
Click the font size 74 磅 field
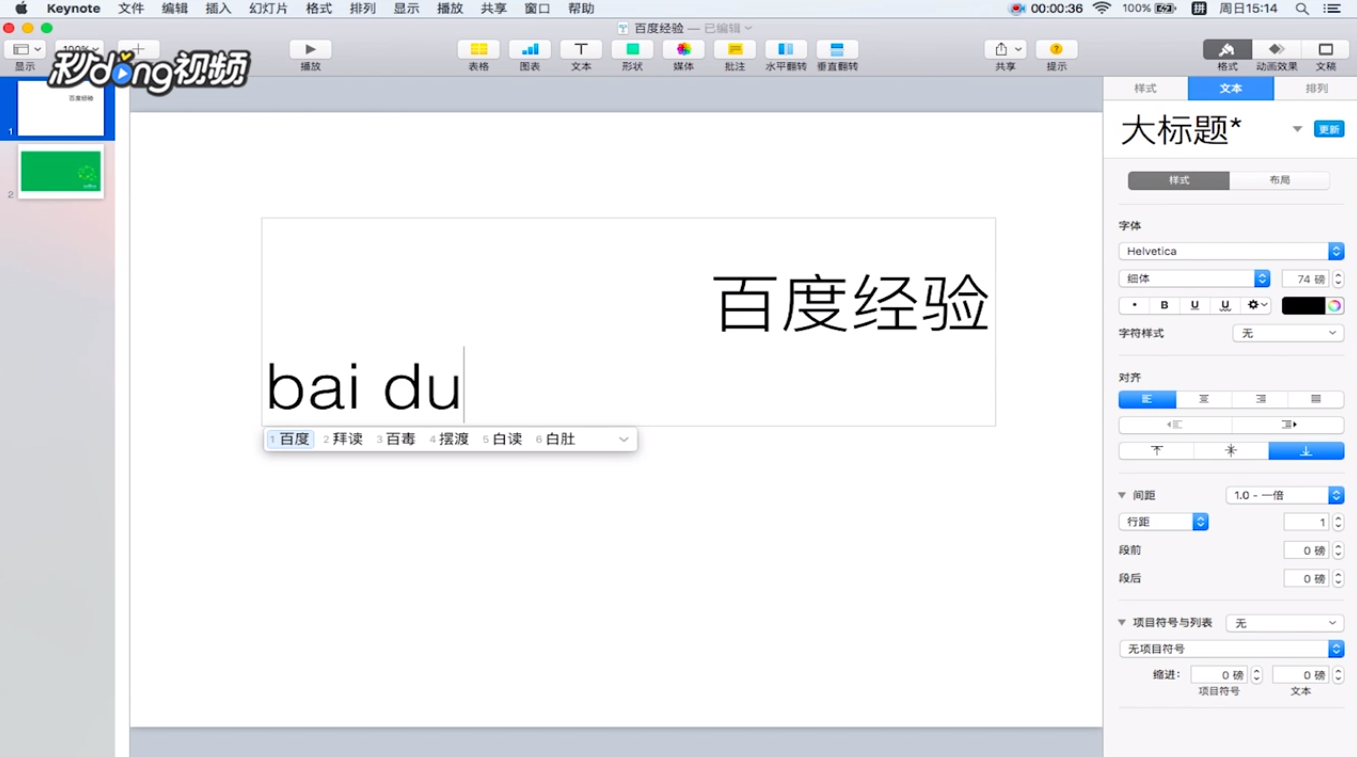coord(1305,279)
